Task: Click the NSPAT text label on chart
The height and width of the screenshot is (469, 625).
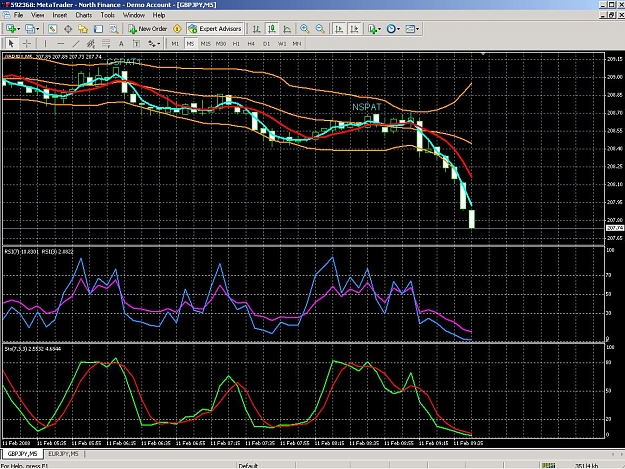Action: click(x=367, y=107)
